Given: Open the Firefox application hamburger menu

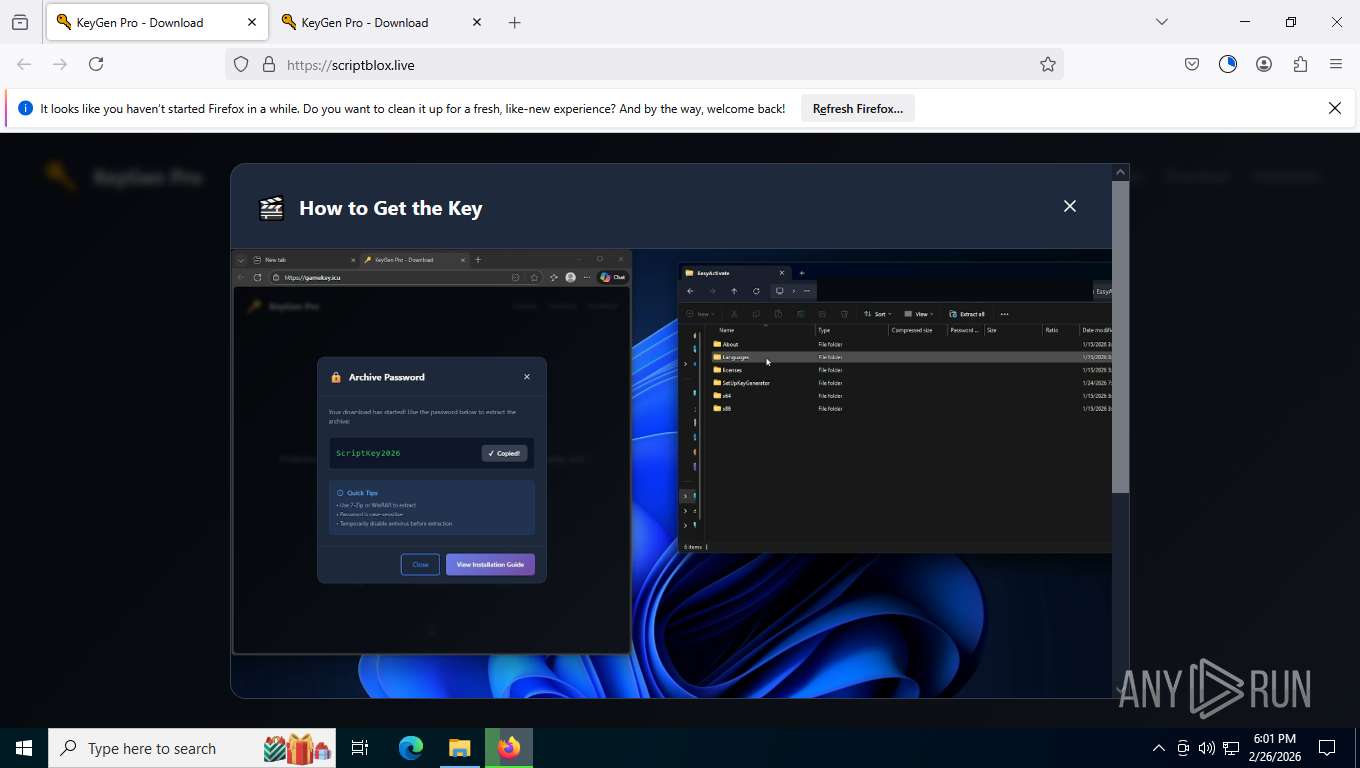Looking at the screenshot, I should 1336,64.
